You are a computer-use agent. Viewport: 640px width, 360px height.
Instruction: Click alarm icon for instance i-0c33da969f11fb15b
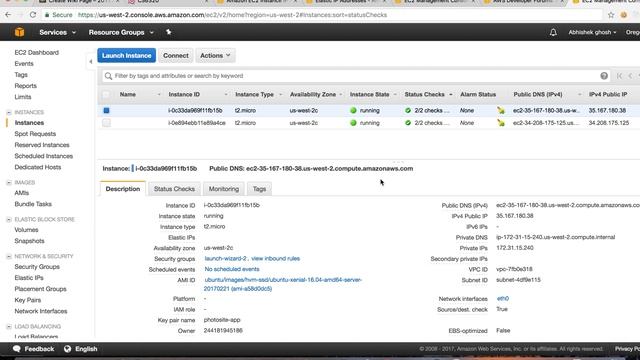point(501,110)
